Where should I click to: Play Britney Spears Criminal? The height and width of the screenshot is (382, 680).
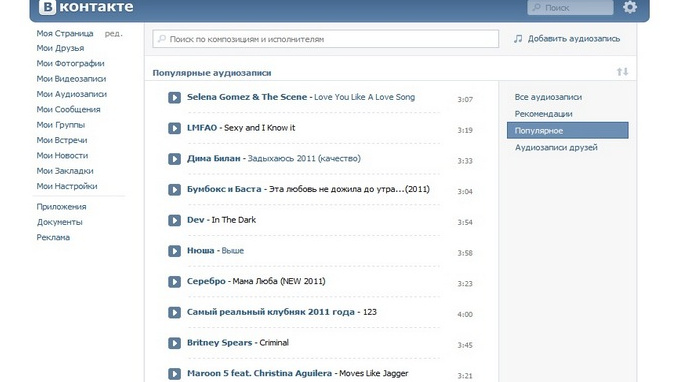coord(174,343)
